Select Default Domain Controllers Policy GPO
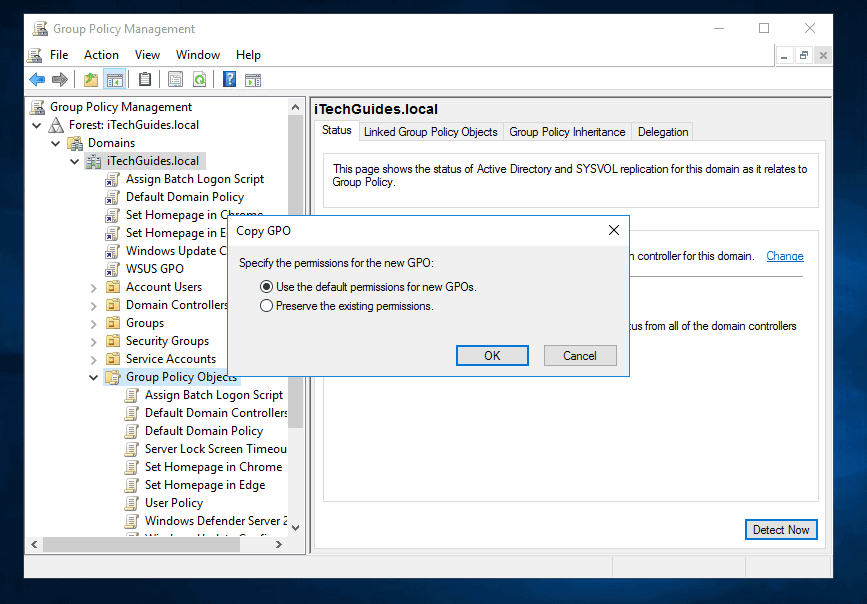Screen dimensions: 867x604 click(x=216, y=413)
